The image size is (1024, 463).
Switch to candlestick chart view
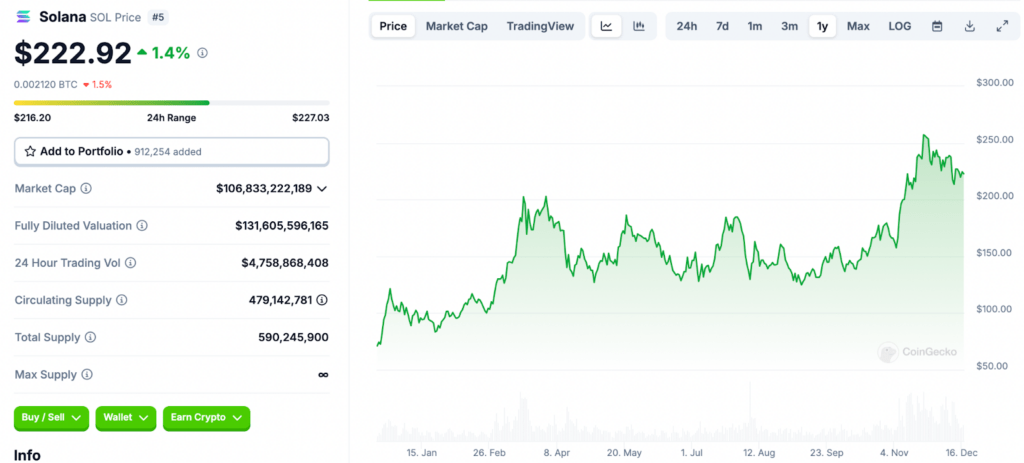(x=639, y=26)
